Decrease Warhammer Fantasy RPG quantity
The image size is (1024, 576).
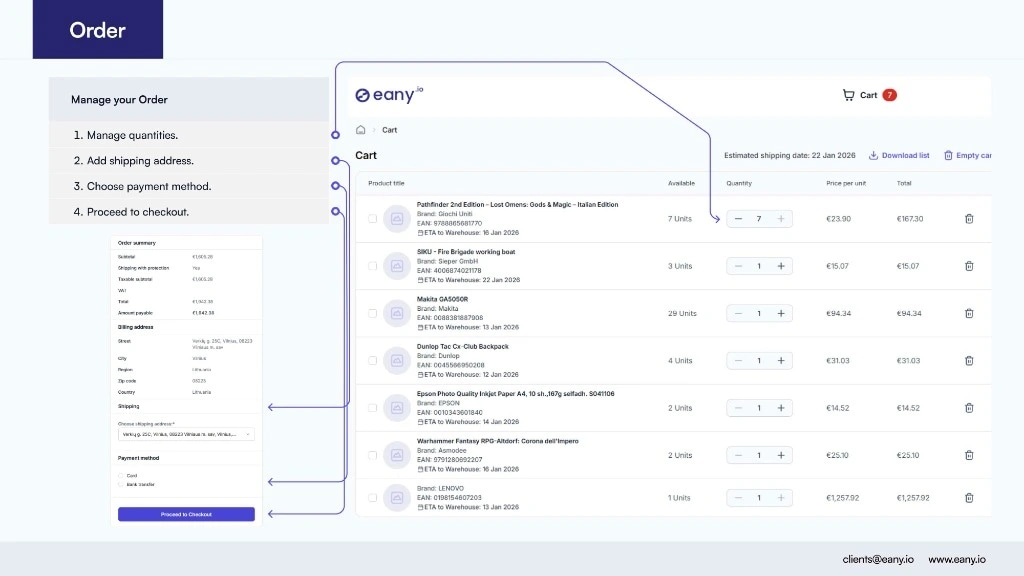coord(738,455)
